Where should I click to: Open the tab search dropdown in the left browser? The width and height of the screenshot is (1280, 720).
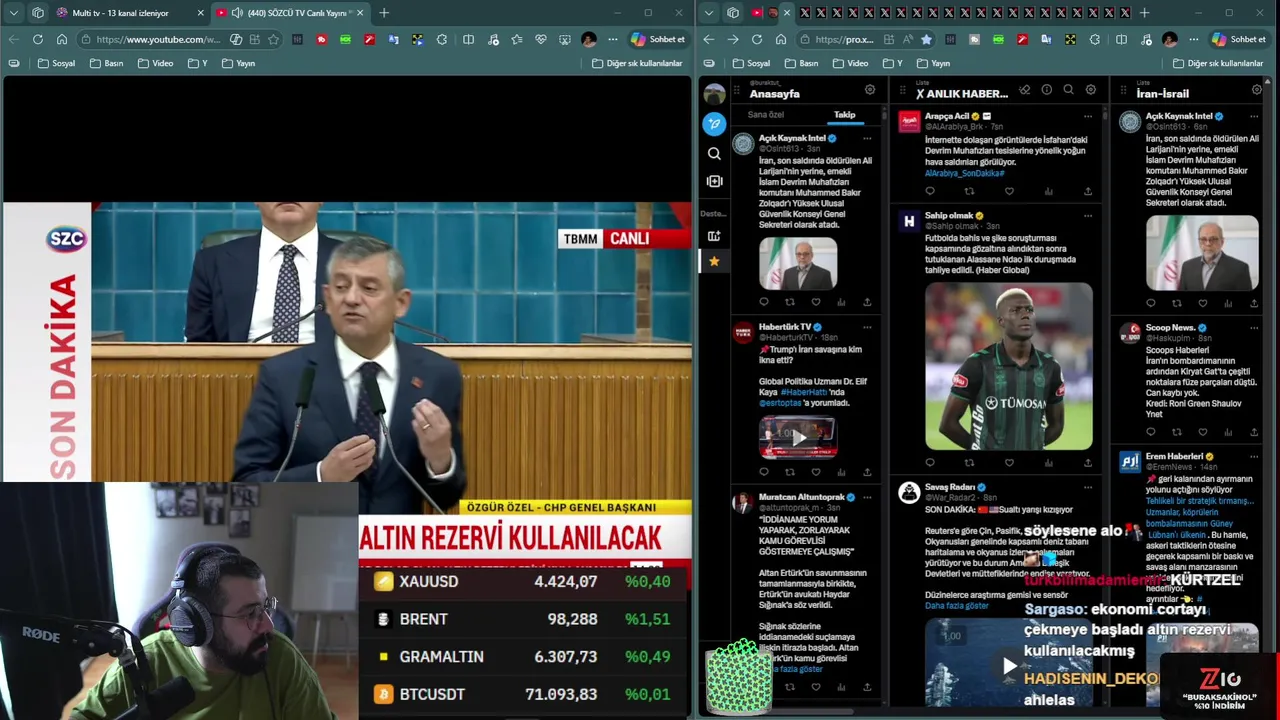click(x=14, y=13)
